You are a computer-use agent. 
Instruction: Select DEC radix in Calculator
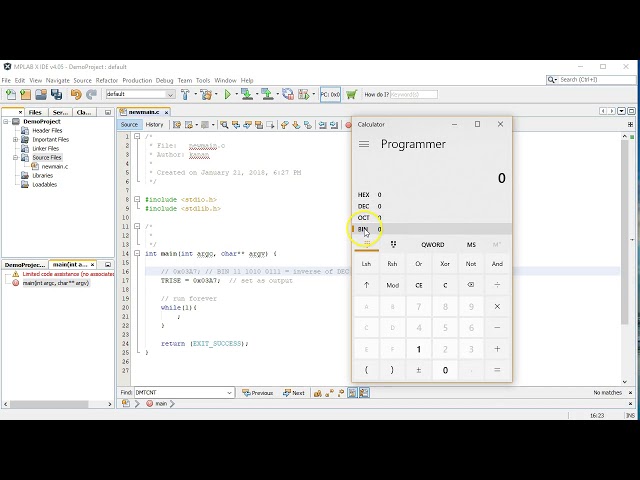(432, 206)
